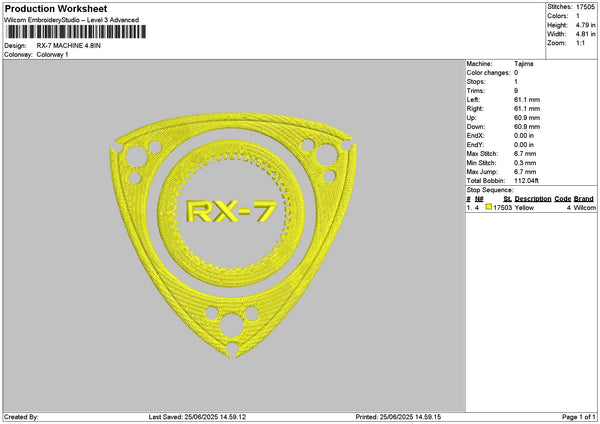
Task: Click the Trims value 9
Action: (516, 91)
